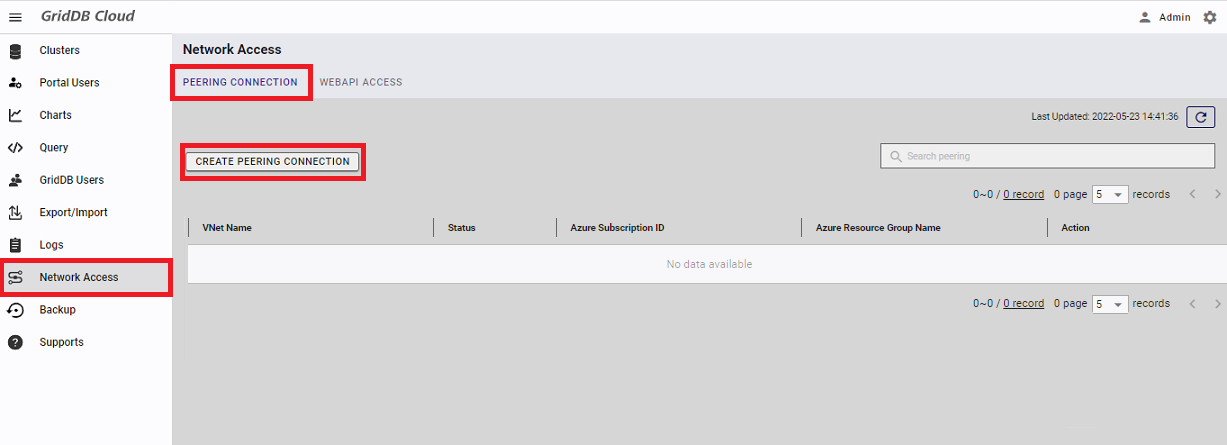The width and height of the screenshot is (1227, 445).
Task: Click the Clusters database icon
Action: pos(15,50)
